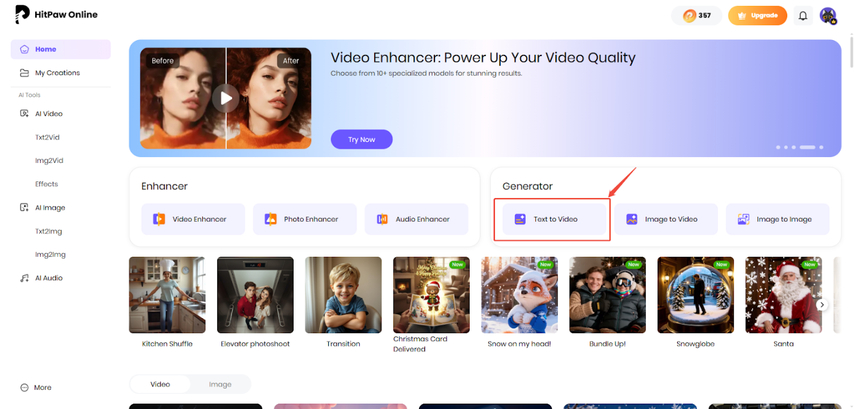Click the Try Now button
This screenshot has height=409, width=854.
click(x=362, y=139)
